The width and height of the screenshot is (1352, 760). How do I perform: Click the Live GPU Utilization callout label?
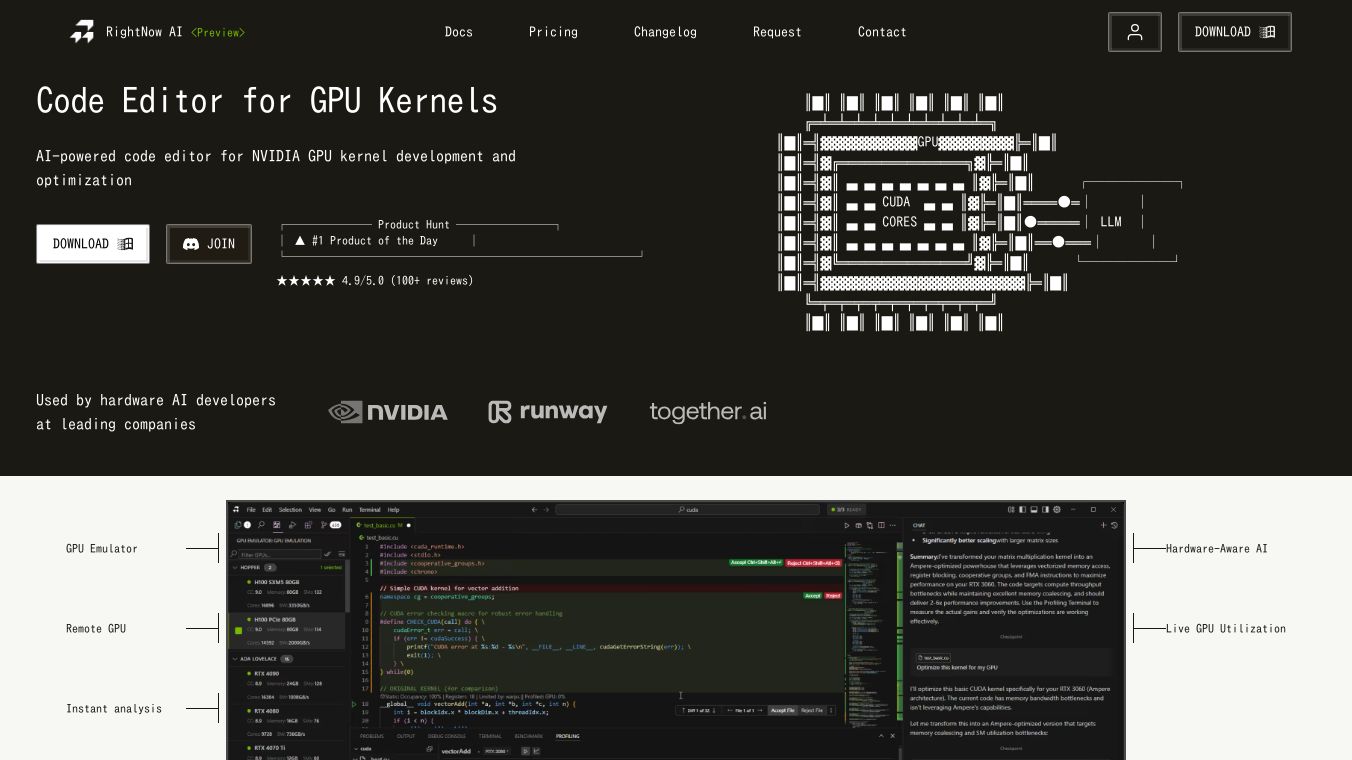click(1226, 629)
